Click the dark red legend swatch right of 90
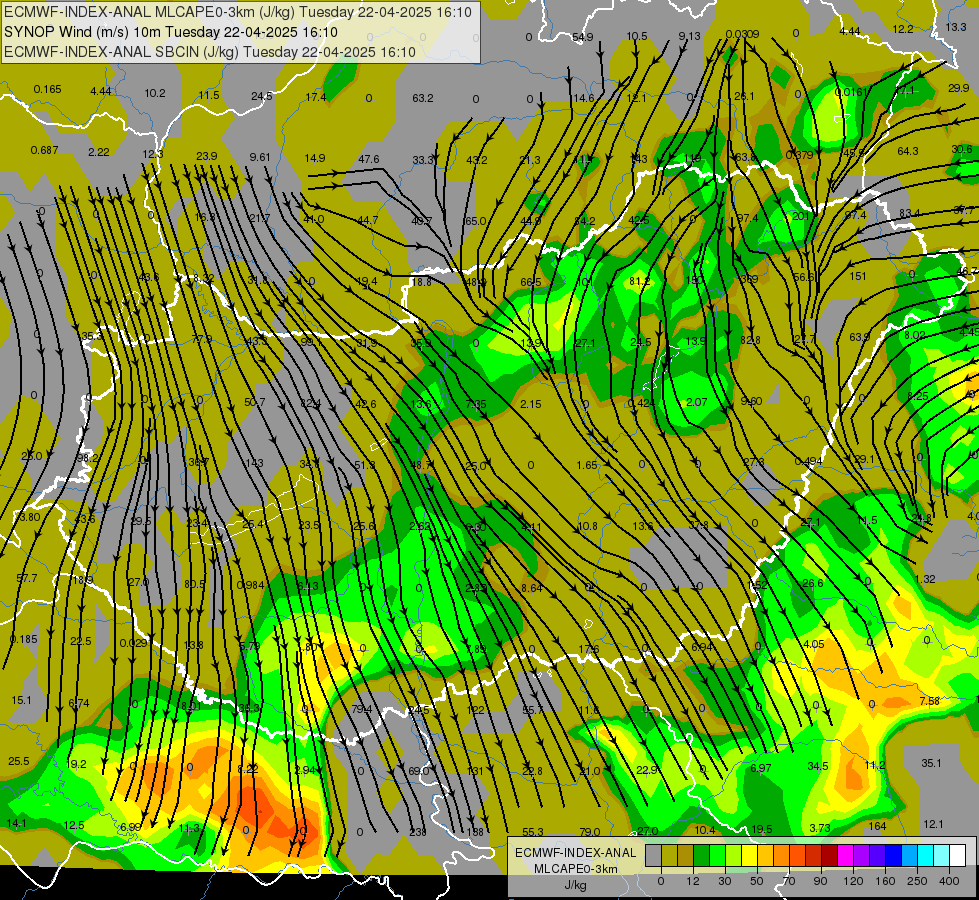Screen dimensions: 979x900 (830, 855)
